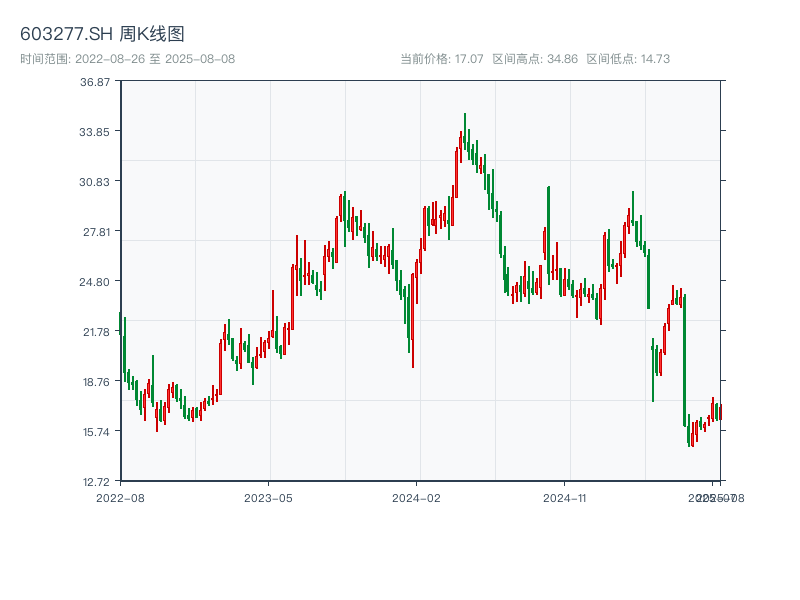Select the 区间高点 34.86 label
The height and width of the screenshot is (600, 800).
click(535, 59)
